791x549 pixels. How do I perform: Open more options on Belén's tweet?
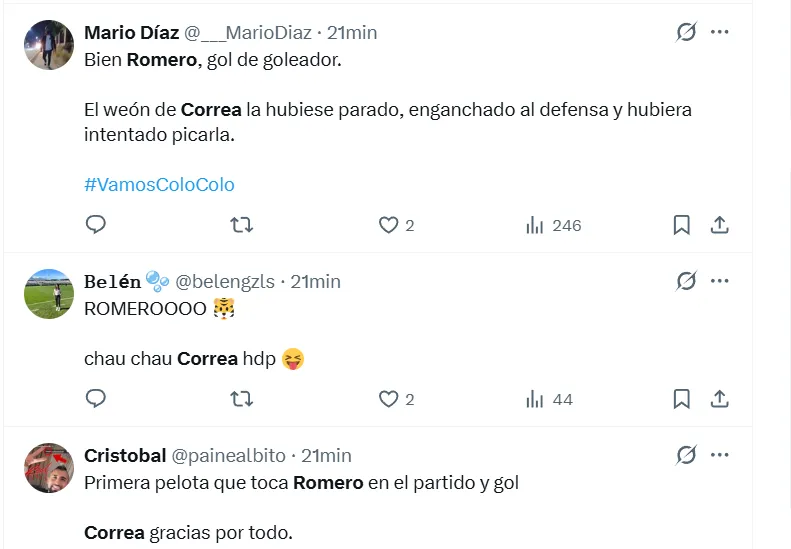(720, 281)
